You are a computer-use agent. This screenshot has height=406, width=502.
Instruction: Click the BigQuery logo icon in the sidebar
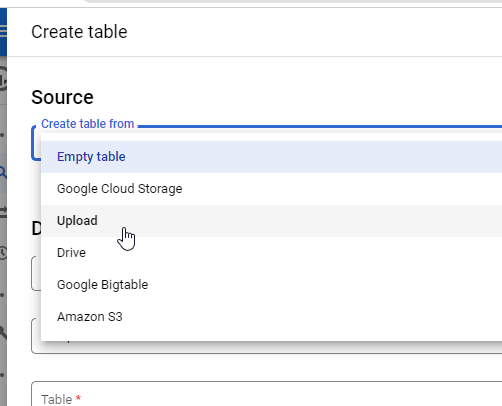point(3,79)
